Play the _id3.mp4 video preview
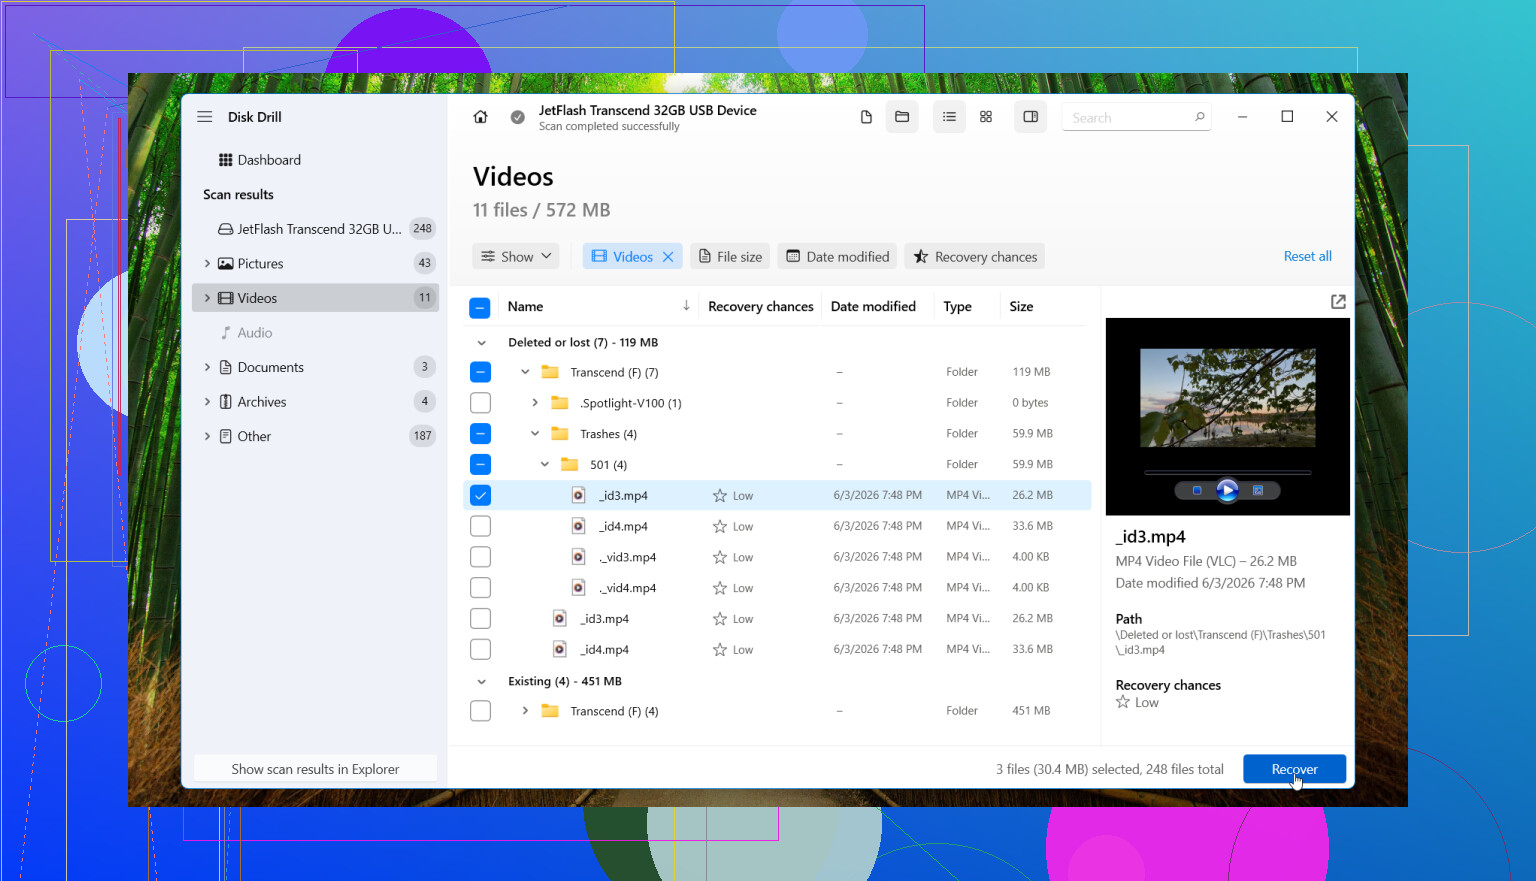Image resolution: width=1536 pixels, height=881 pixels. pyautogui.click(x=1227, y=490)
